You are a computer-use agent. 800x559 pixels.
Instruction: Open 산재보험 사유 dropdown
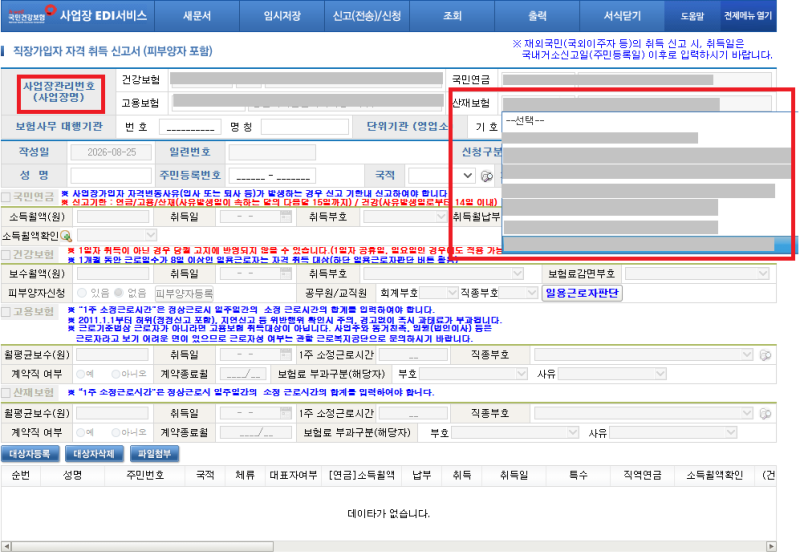pos(673,433)
